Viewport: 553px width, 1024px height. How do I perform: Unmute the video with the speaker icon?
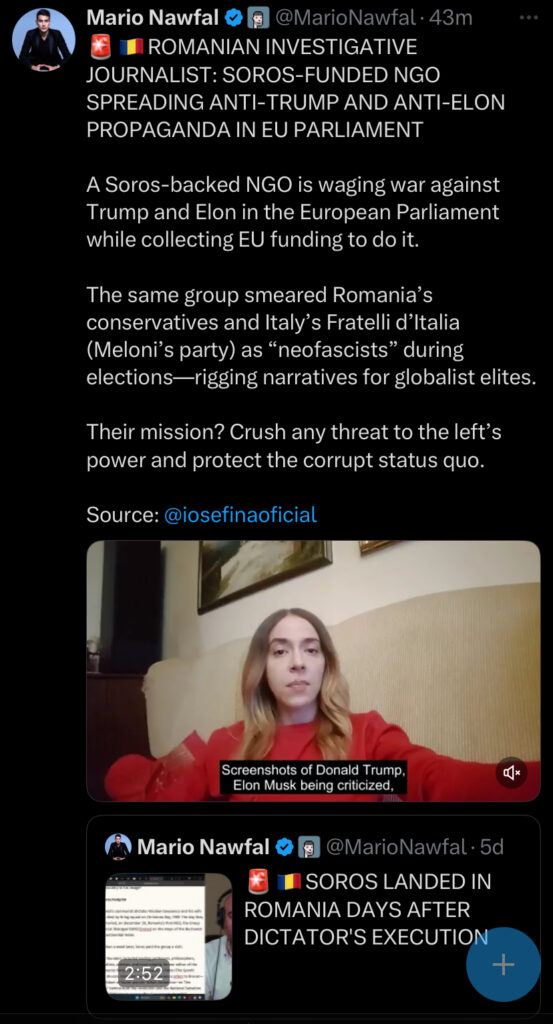click(x=511, y=773)
